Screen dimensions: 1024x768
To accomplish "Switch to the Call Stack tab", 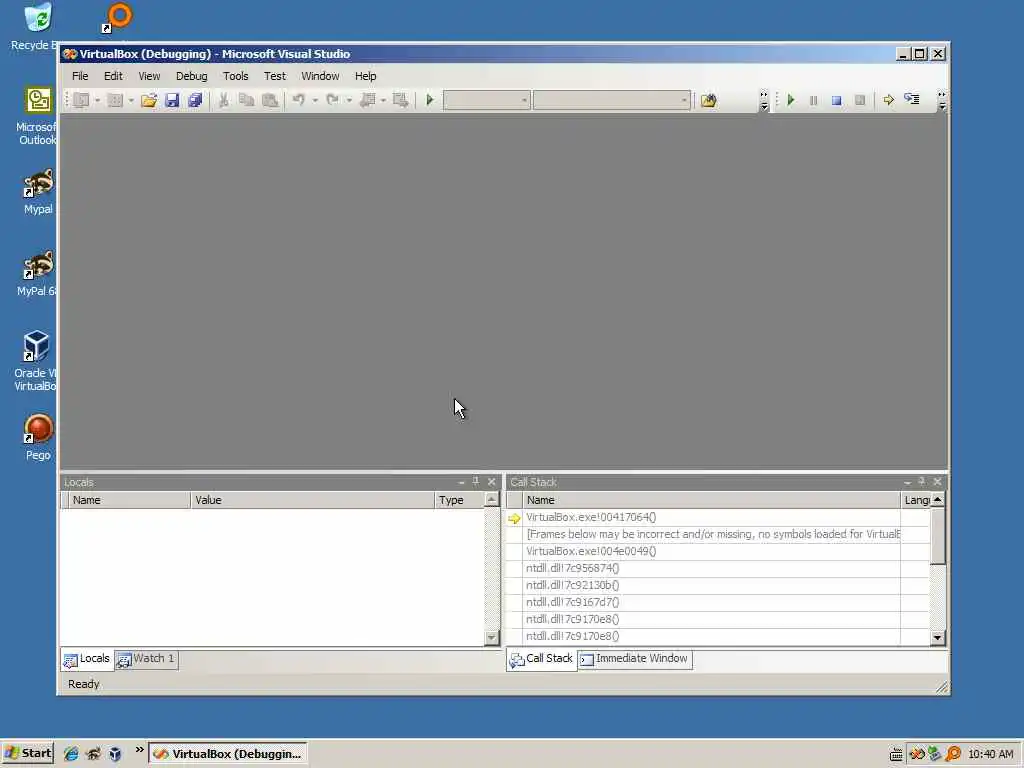I will pyautogui.click(x=541, y=659).
